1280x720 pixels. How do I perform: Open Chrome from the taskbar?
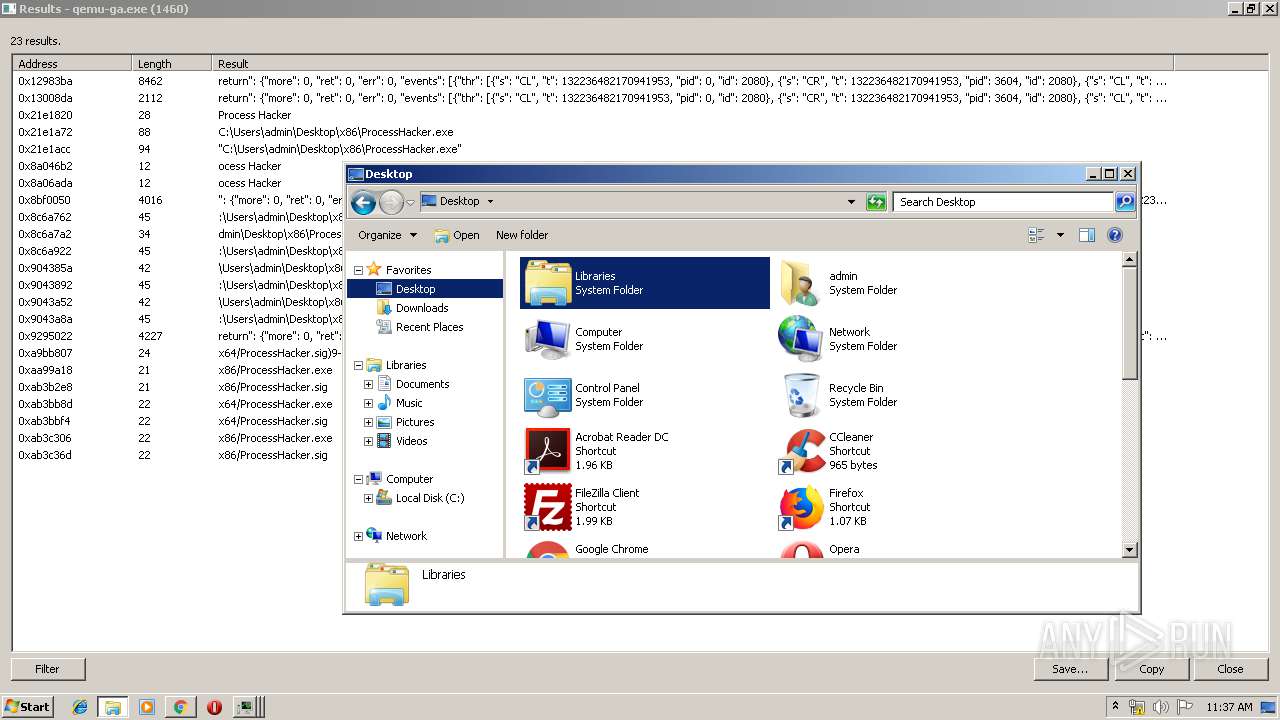(x=180, y=707)
